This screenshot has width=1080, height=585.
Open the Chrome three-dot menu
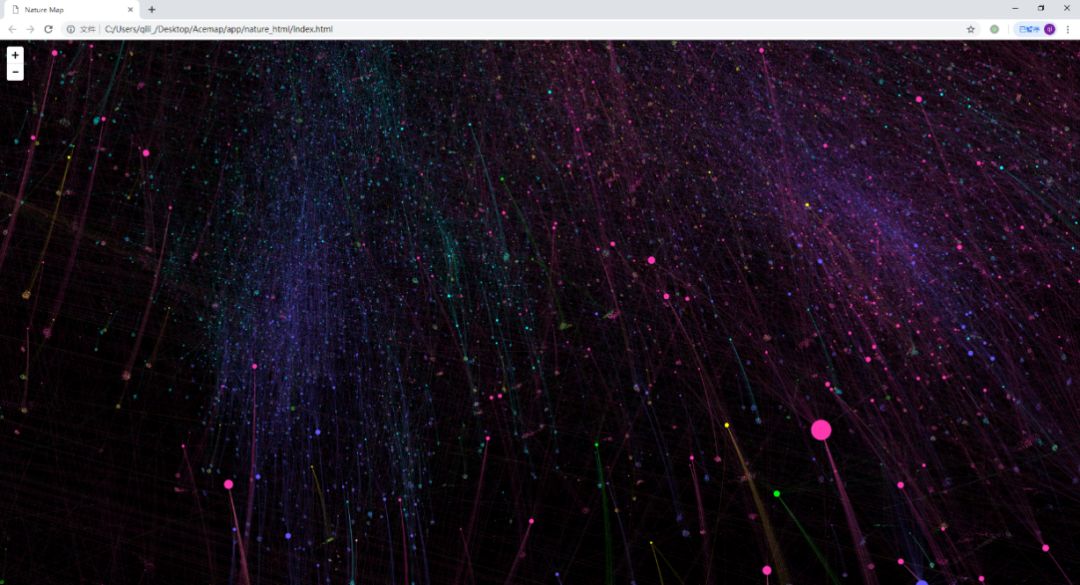click(1068, 29)
